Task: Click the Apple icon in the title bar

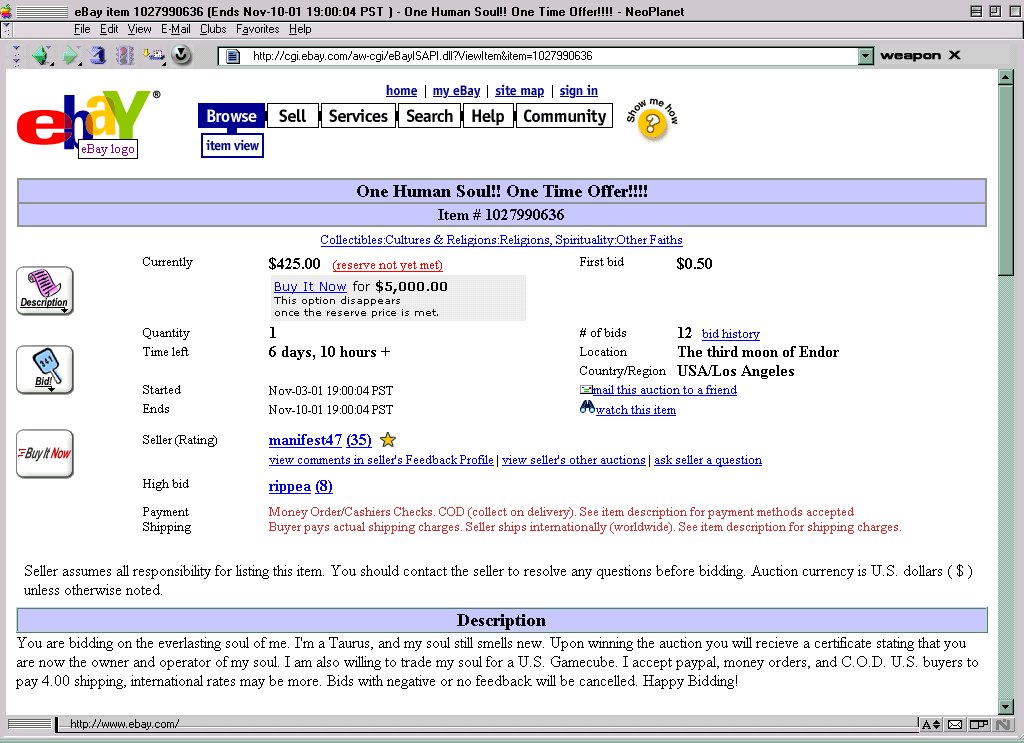Action: pyautogui.click(x=6, y=11)
